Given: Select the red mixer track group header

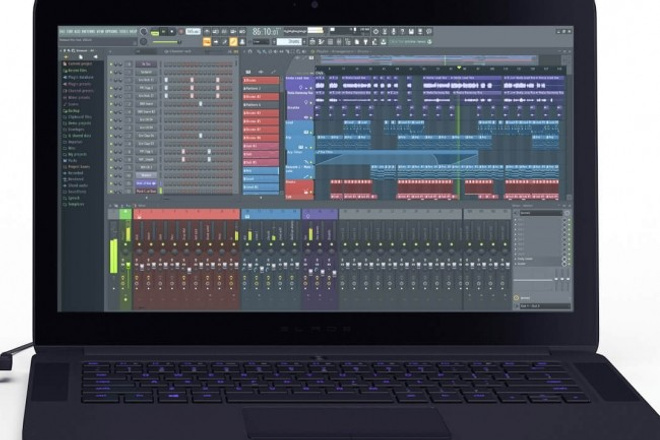Looking at the screenshot, I should [x=186, y=214].
